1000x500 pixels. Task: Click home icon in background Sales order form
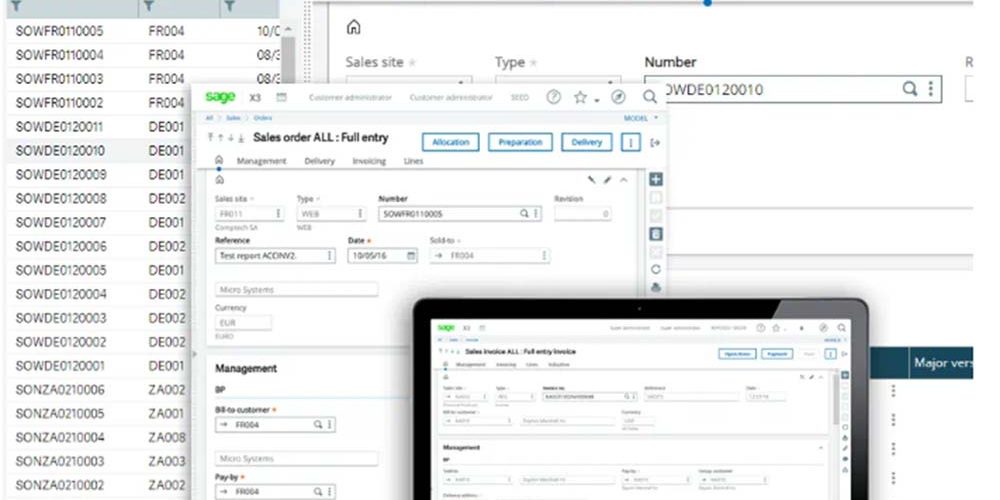coord(353,27)
